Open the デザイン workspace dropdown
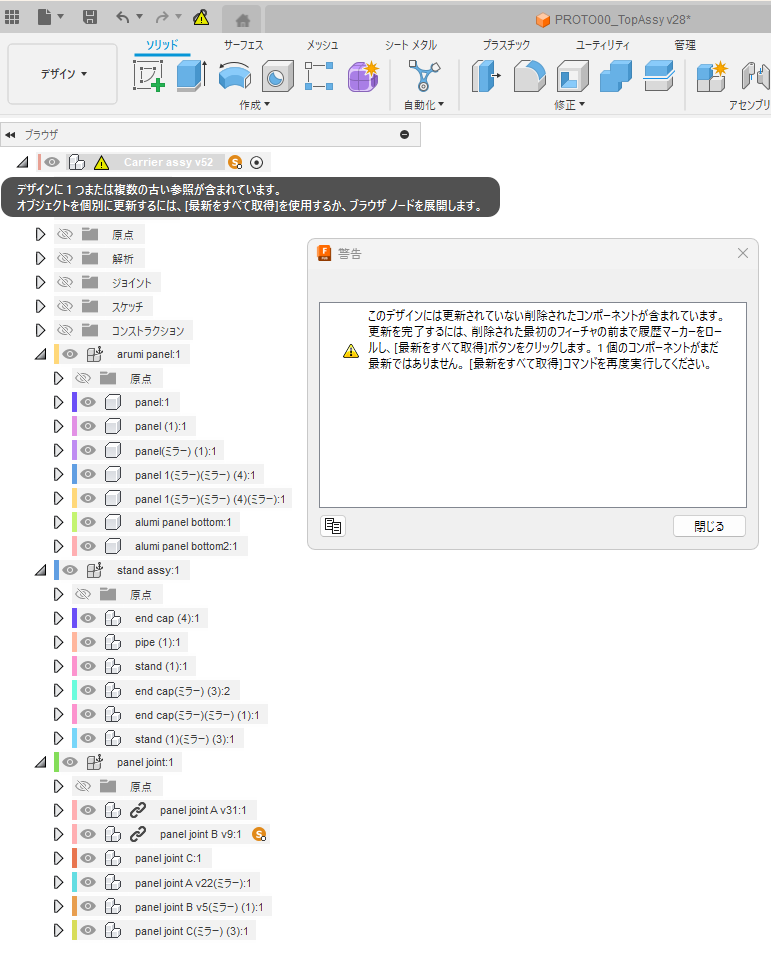Image resolution: width=771 pixels, height=978 pixels. (62, 74)
